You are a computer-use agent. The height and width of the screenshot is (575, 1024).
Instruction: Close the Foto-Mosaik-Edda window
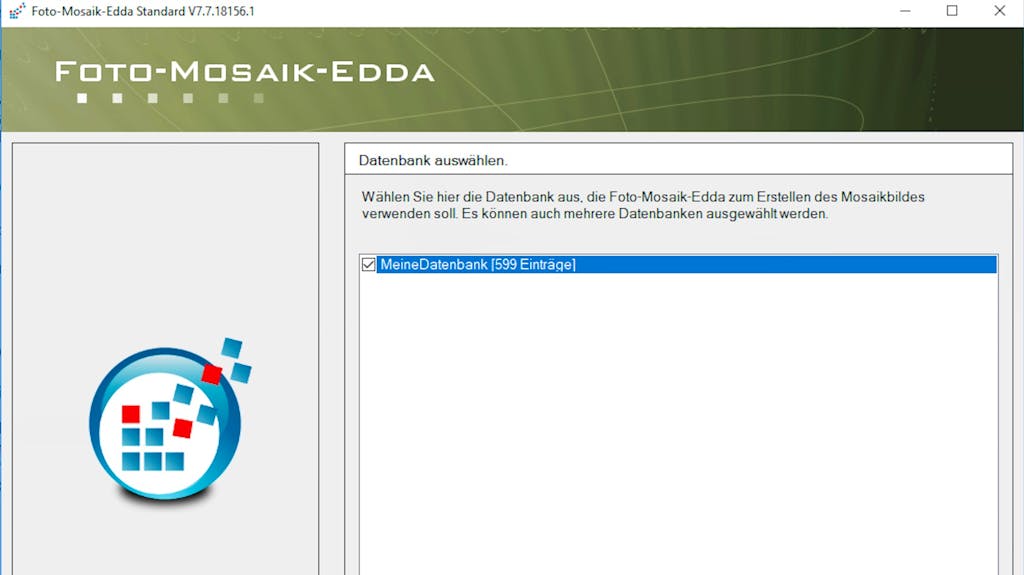click(1000, 11)
